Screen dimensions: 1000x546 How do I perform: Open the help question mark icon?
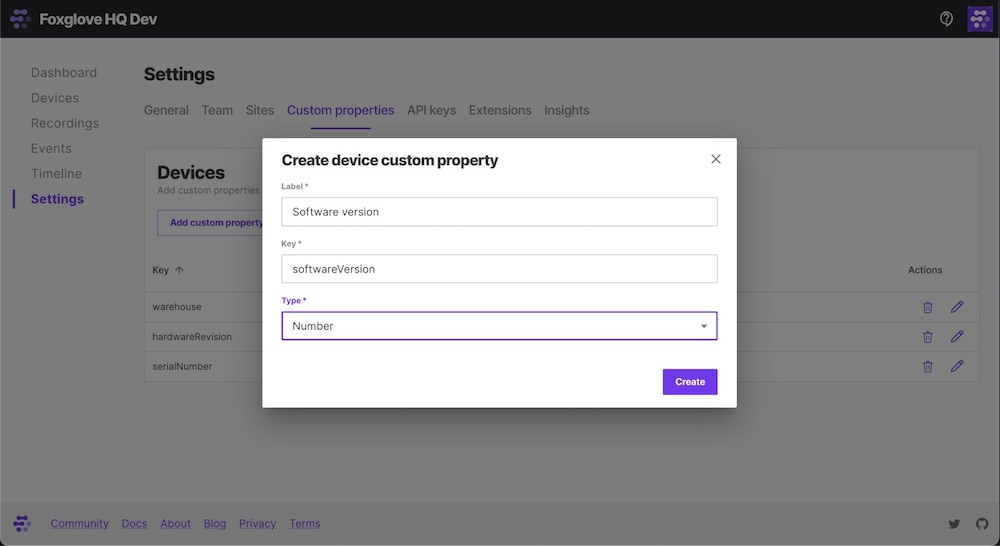[946, 19]
